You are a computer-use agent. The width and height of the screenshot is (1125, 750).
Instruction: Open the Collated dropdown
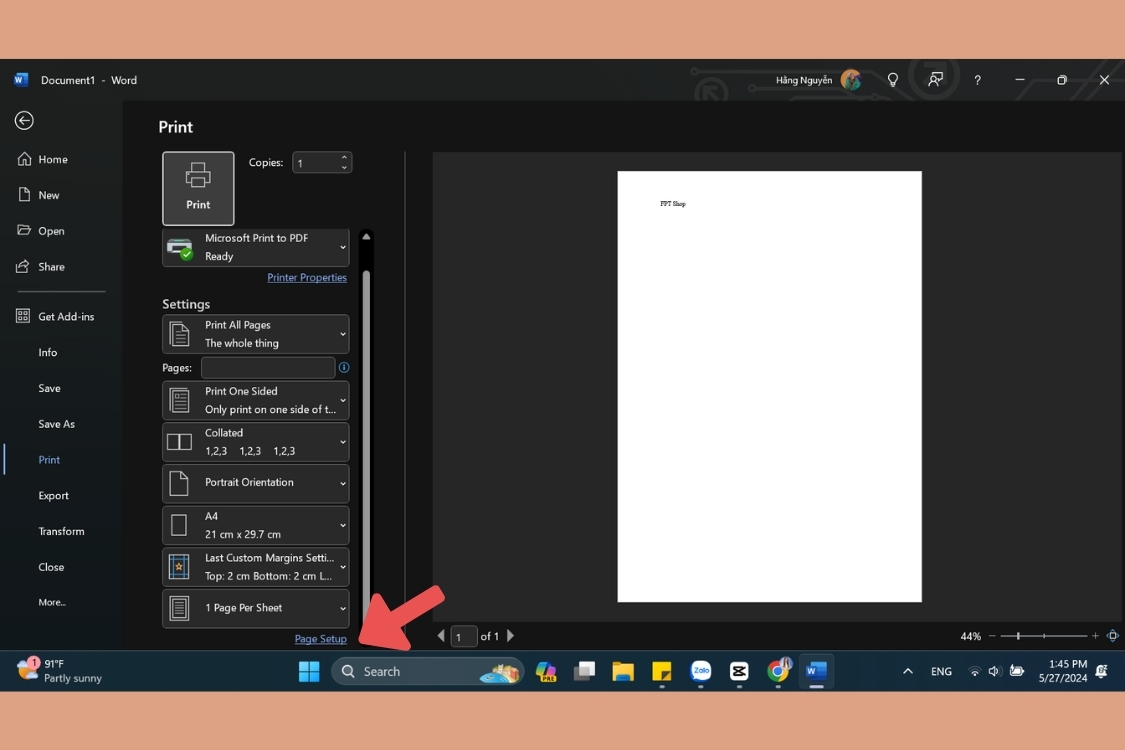255,442
